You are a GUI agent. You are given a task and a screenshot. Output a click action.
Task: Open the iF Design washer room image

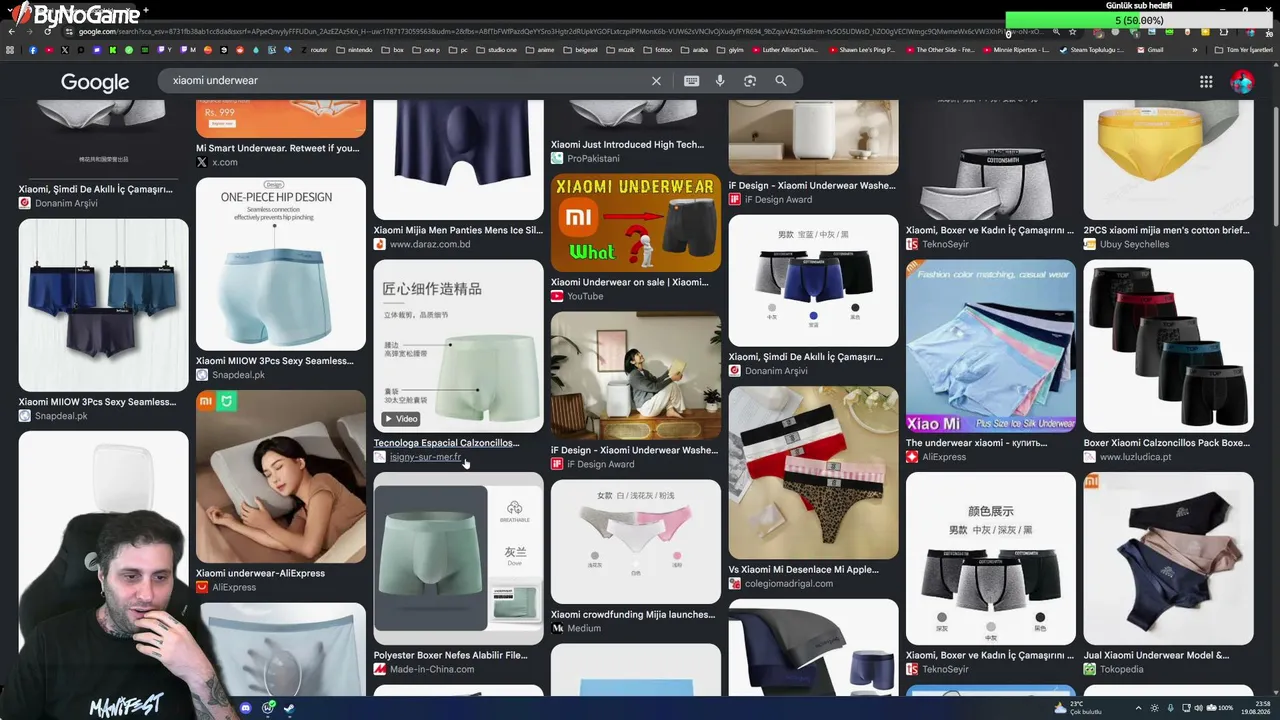point(636,376)
